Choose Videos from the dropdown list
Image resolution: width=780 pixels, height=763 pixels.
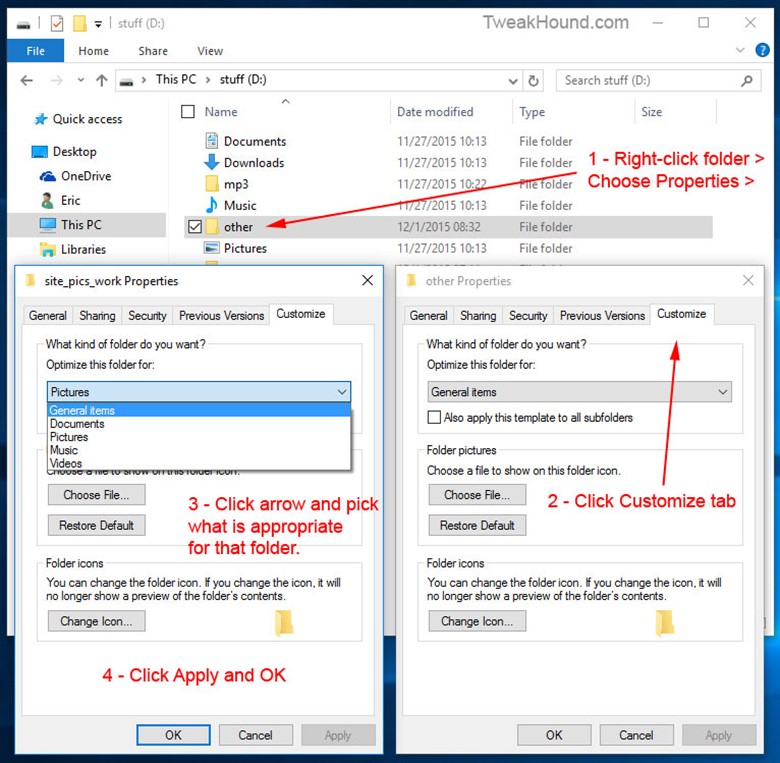point(199,463)
